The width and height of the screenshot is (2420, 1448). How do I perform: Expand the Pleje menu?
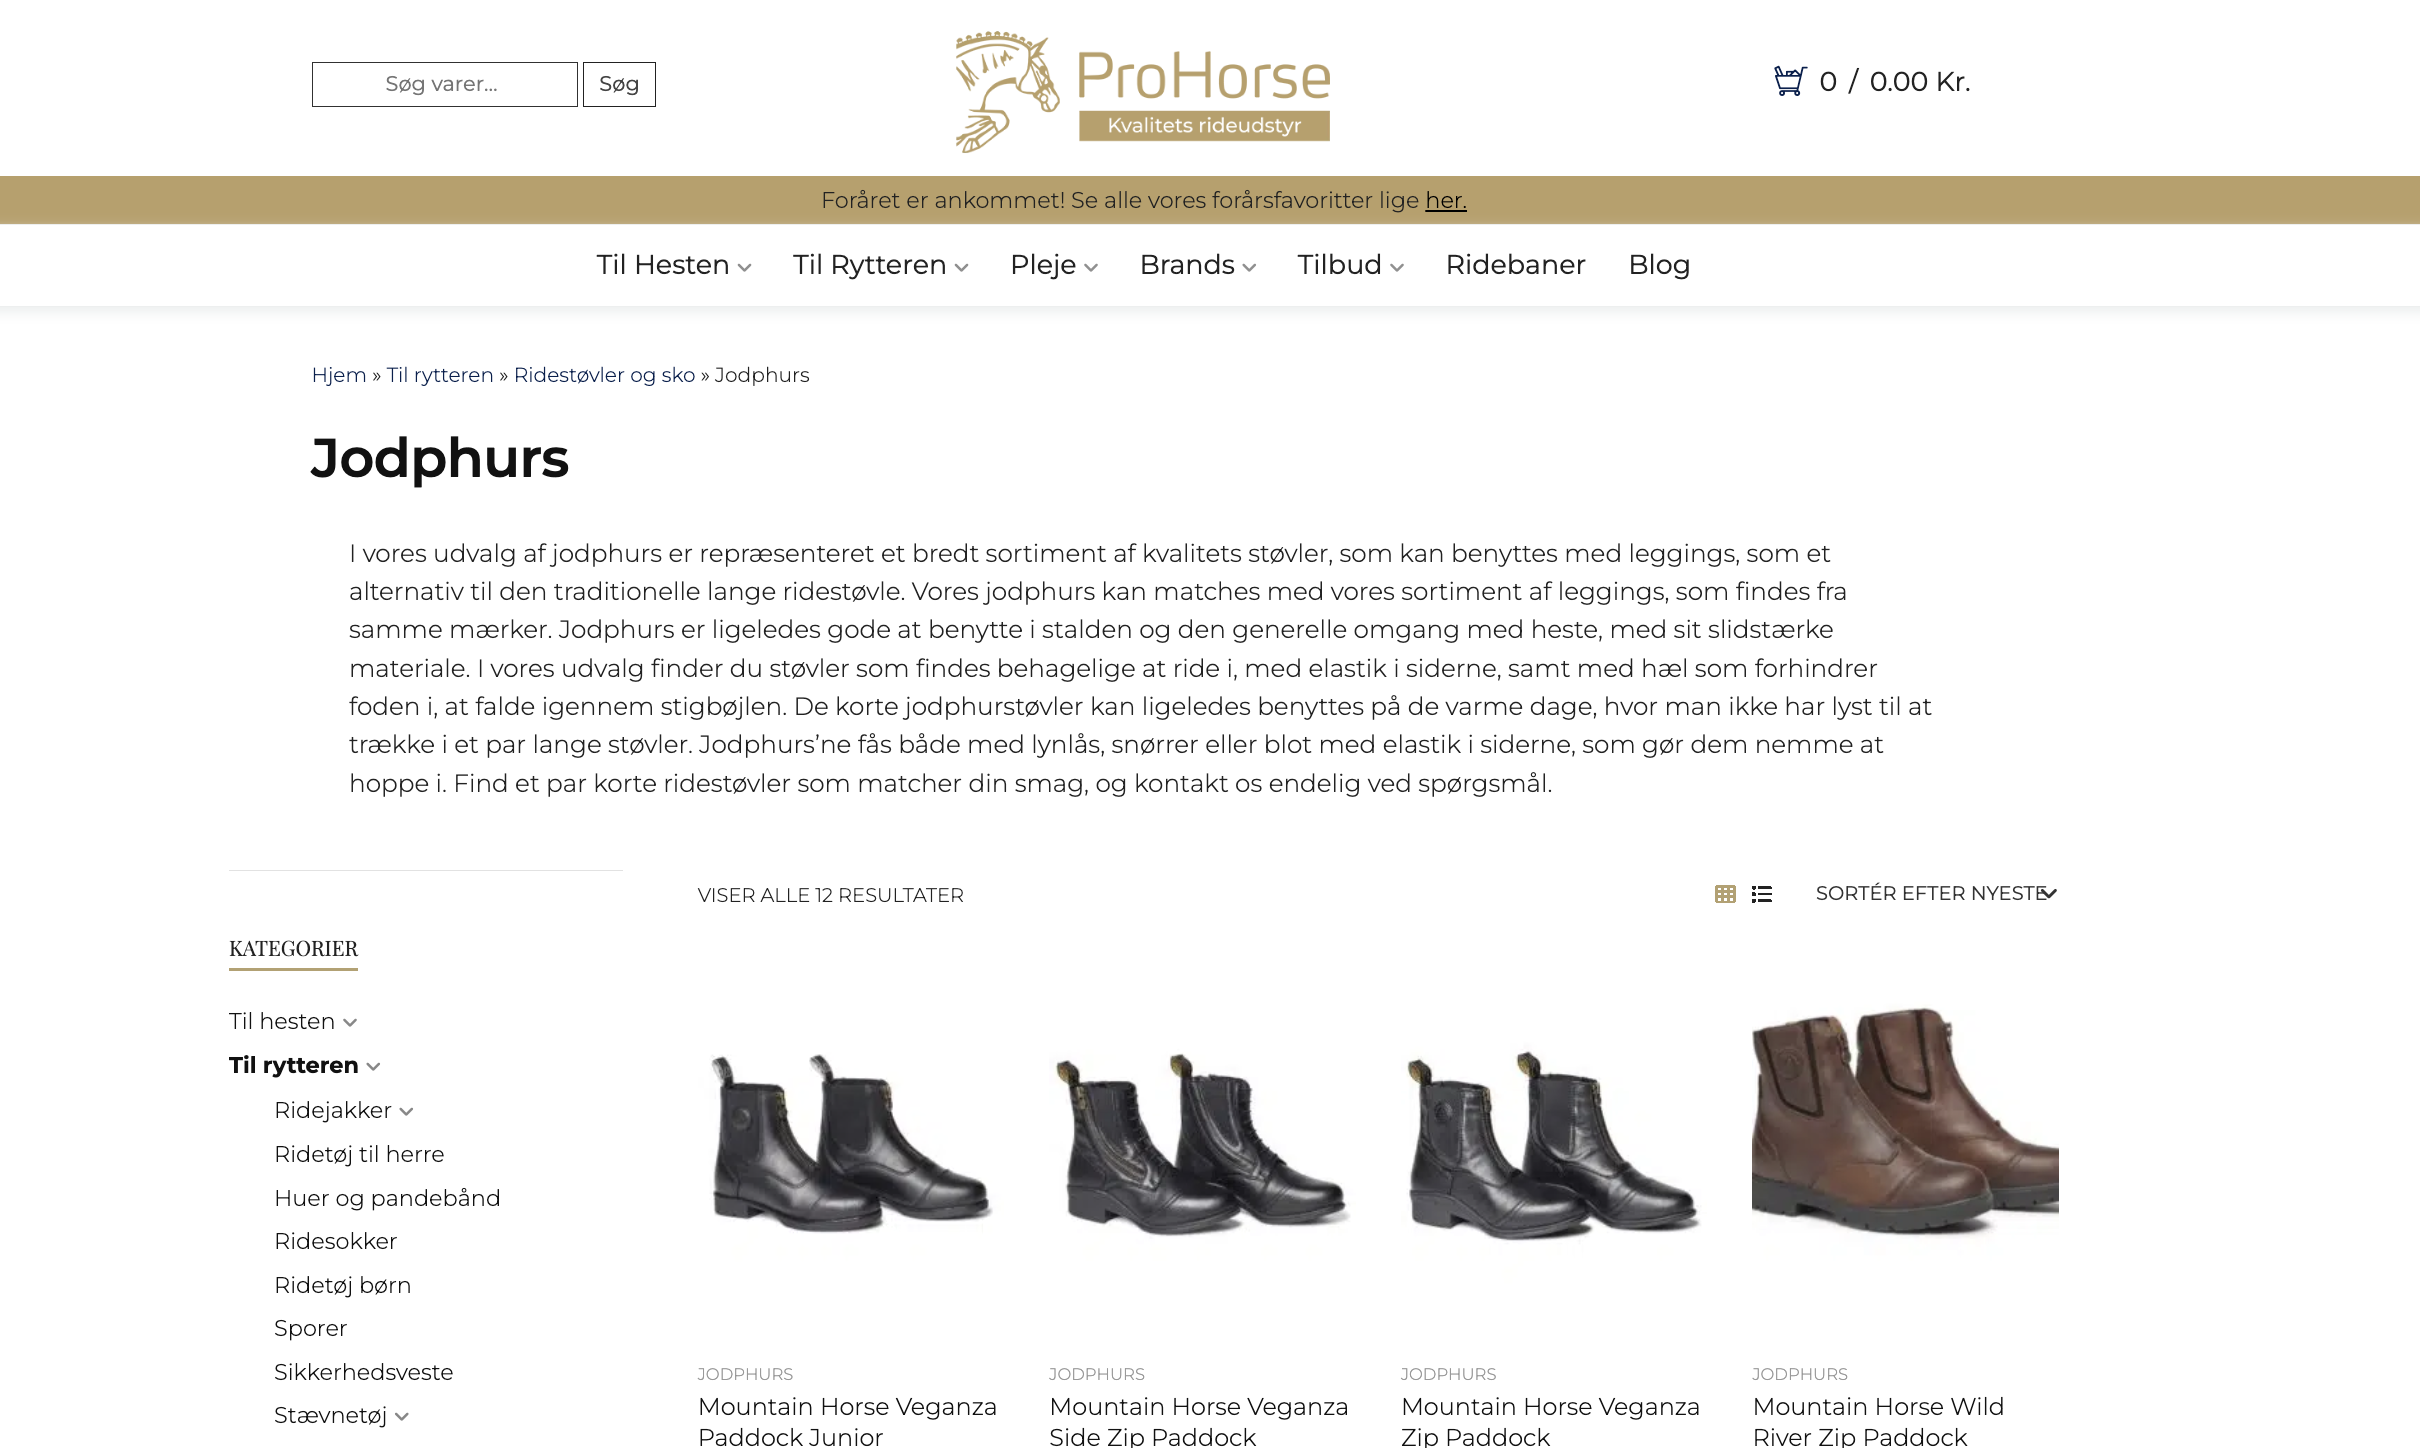click(1053, 265)
